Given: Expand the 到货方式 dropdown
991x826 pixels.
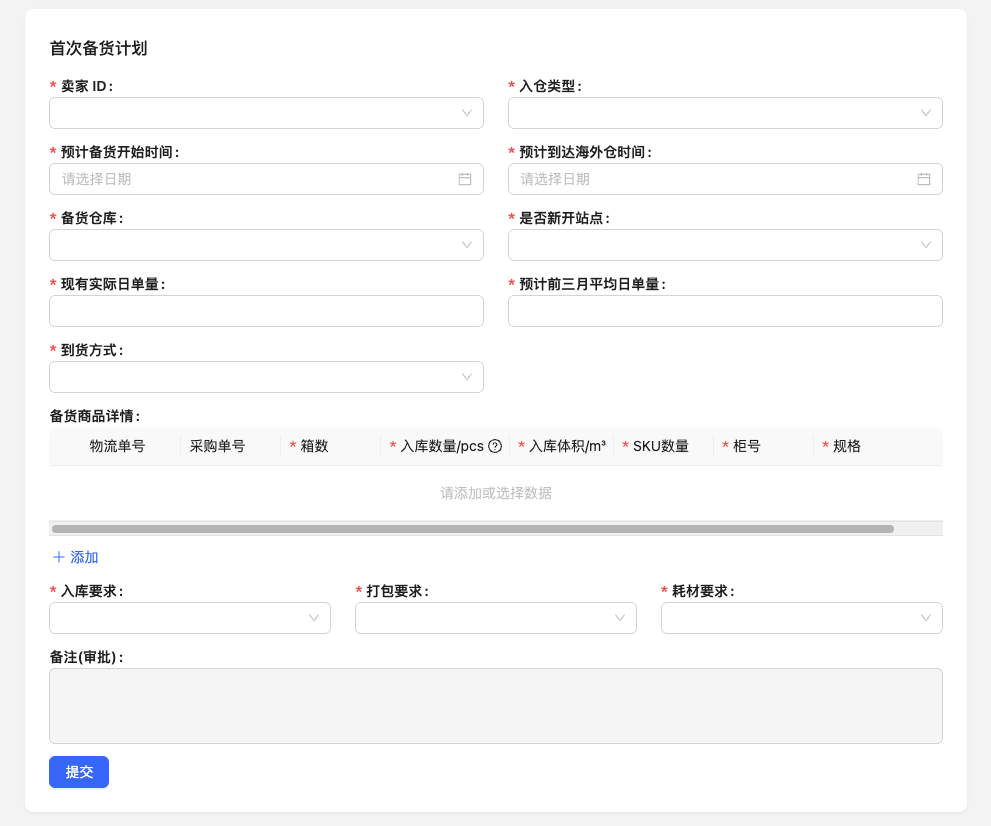Looking at the screenshot, I should tap(266, 377).
